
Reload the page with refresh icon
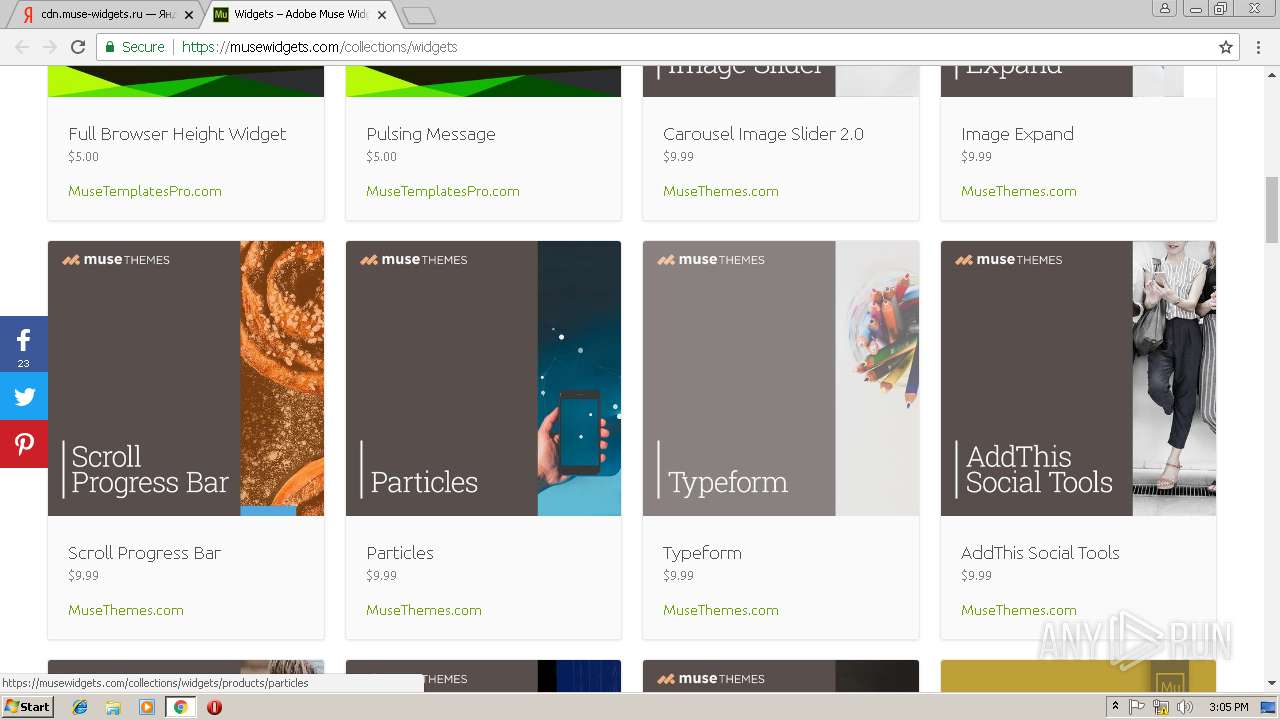[78, 47]
